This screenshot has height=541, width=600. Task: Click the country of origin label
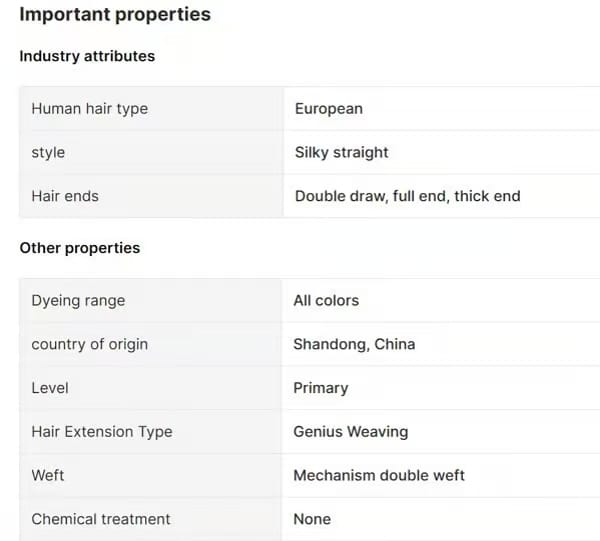[89, 344]
